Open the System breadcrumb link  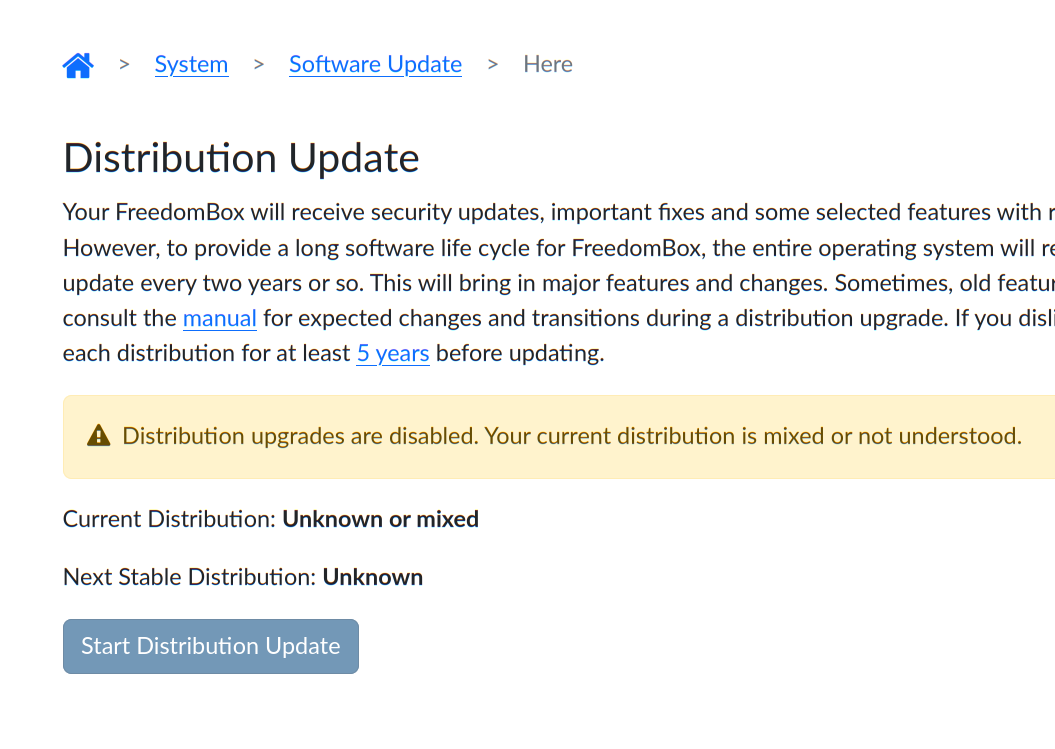[191, 65]
